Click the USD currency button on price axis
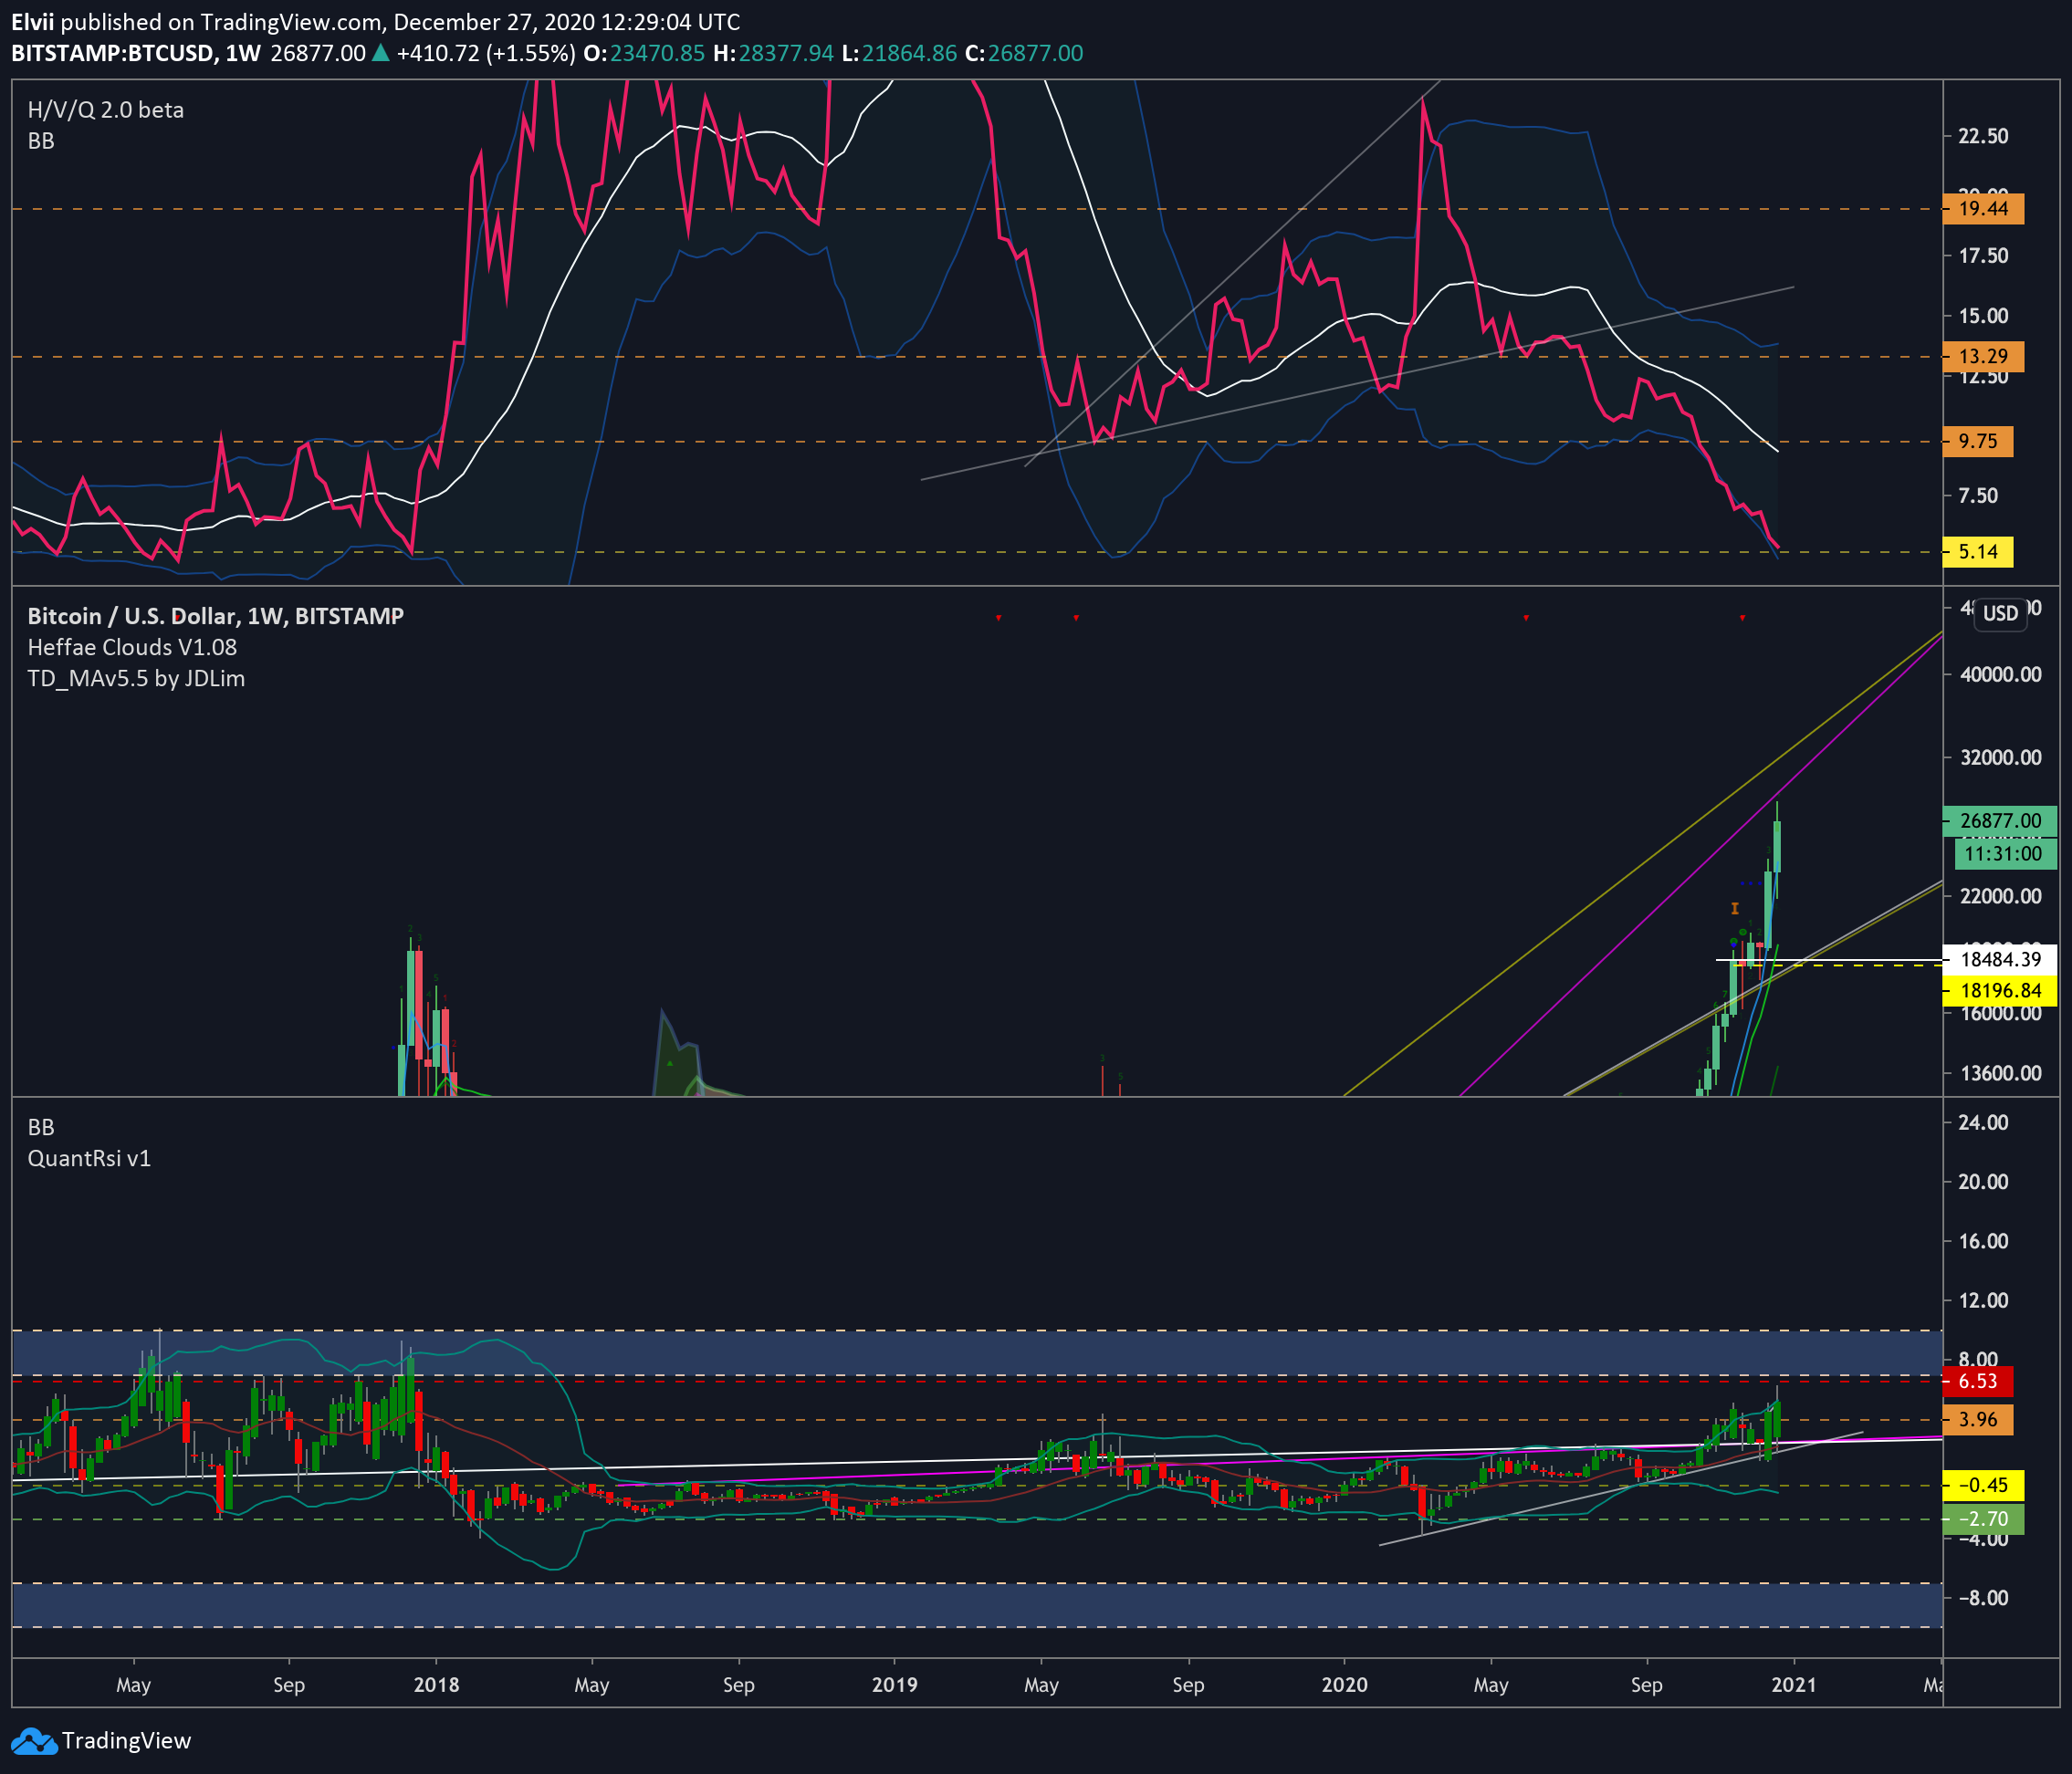 coord(2000,613)
